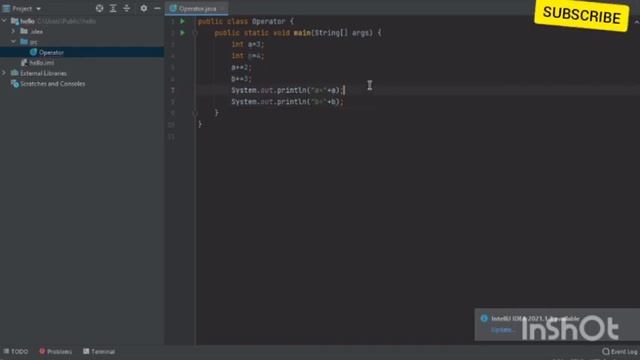The width and height of the screenshot is (640, 360).
Task: Click the info icon in update notification
Action: pos(484,318)
